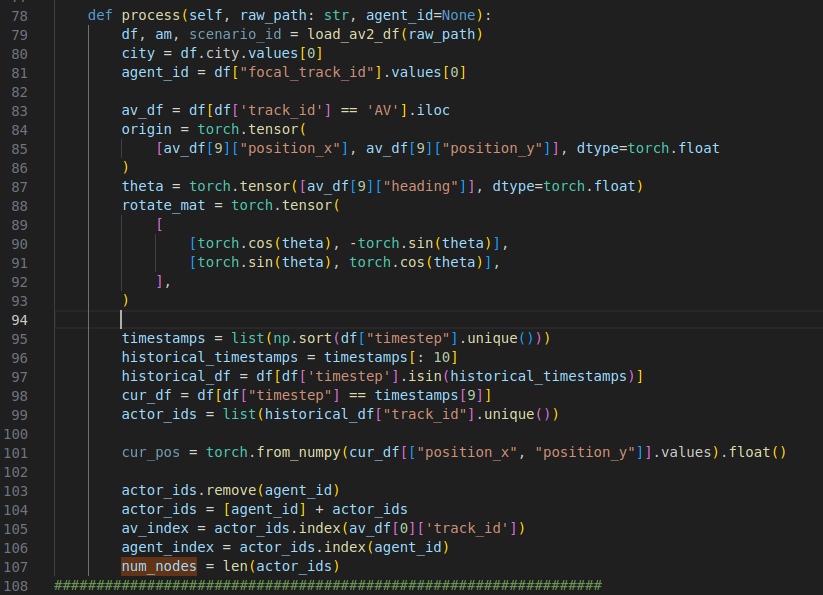
Task: Click the cur_df variable on line 98
Action: click(x=146, y=395)
